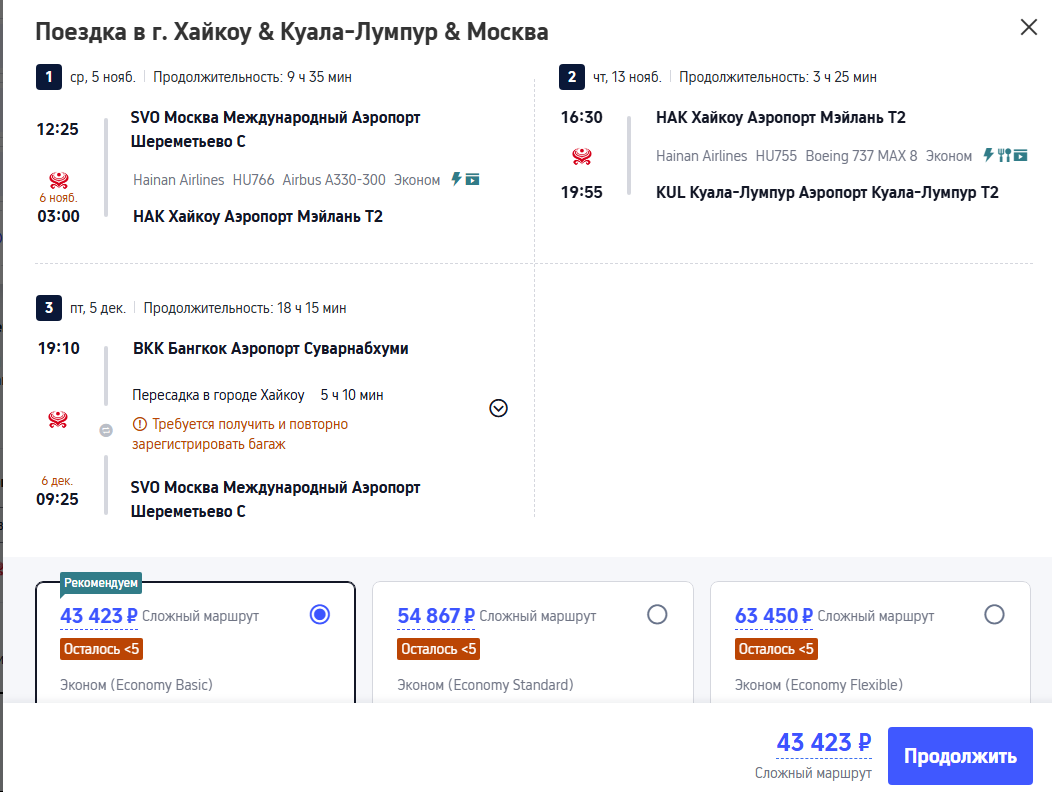Click aircraft Airbus A330-300

tap(334, 180)
